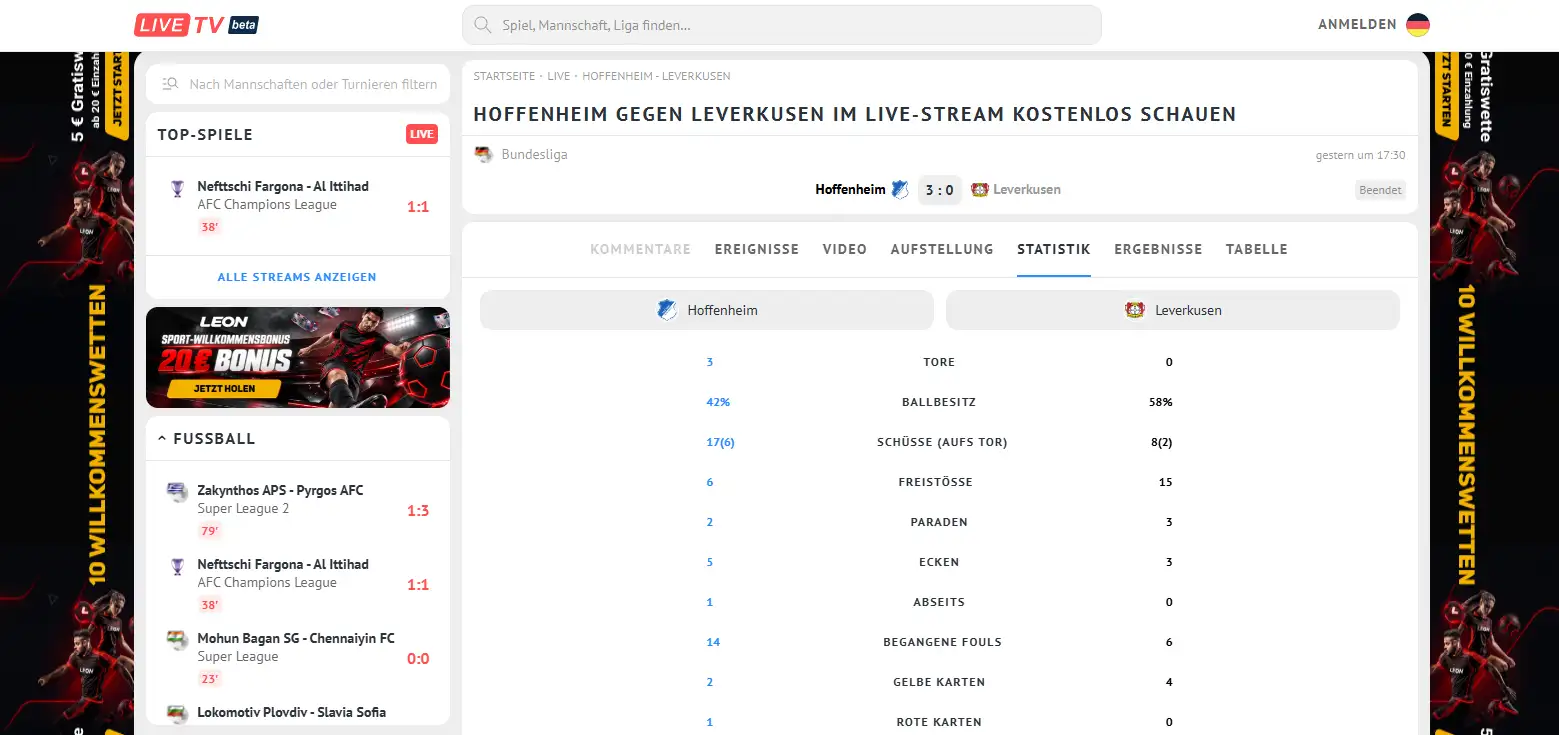Open the Ergebnisse tab

click(x=1158, y=249)
